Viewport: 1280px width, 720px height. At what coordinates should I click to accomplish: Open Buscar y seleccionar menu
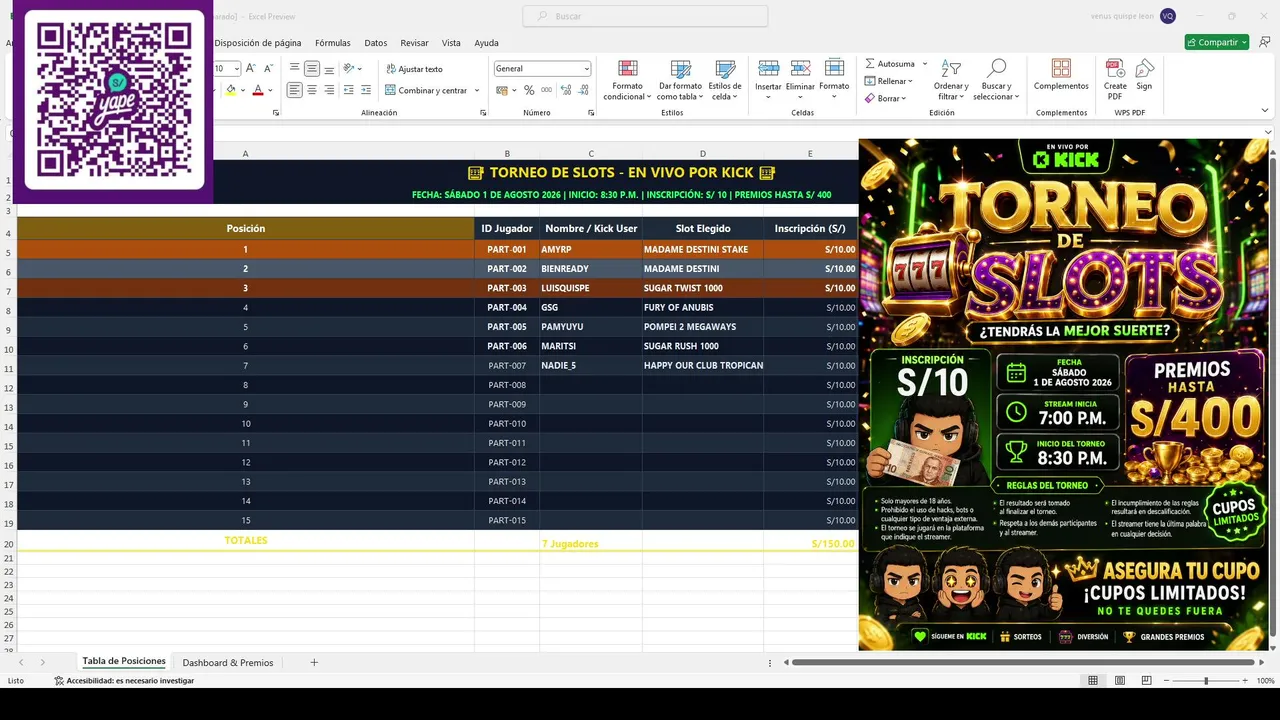click(996, 80)
